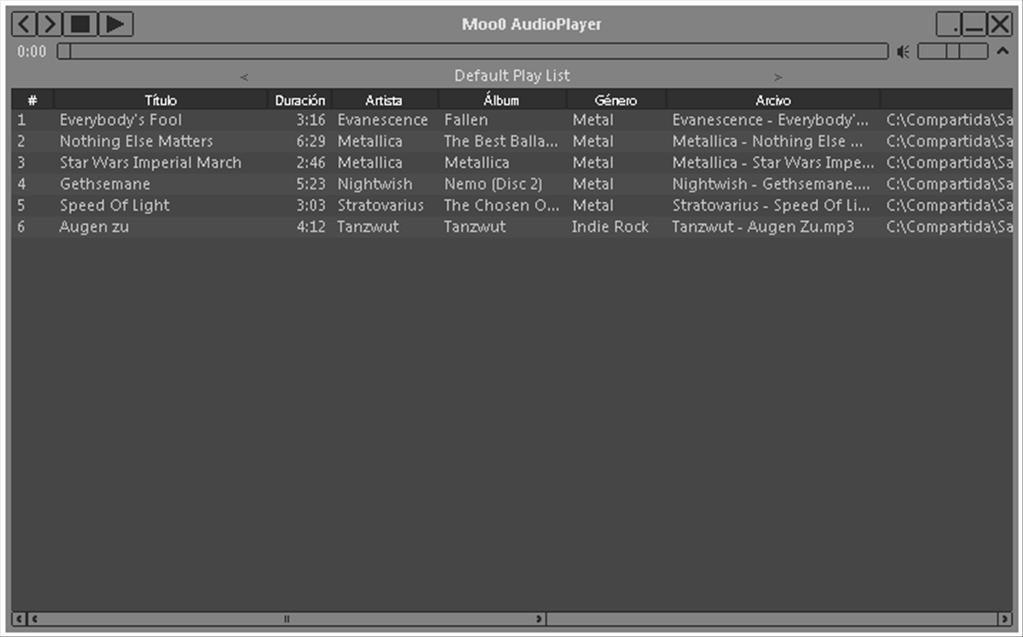This screenshot has width=1023, height=637.
Task: Open the compact mode dot button
Action: (949, 25)
